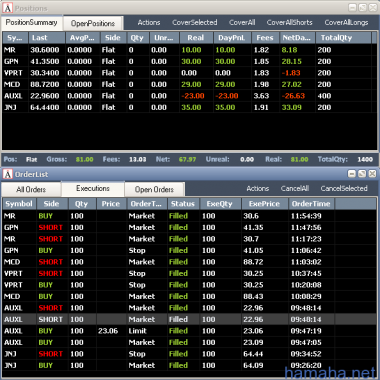The image size is (380, 380).
Task: Select the AUXL position row symbol
Action: pyautogui.click(x=13, y=96)
